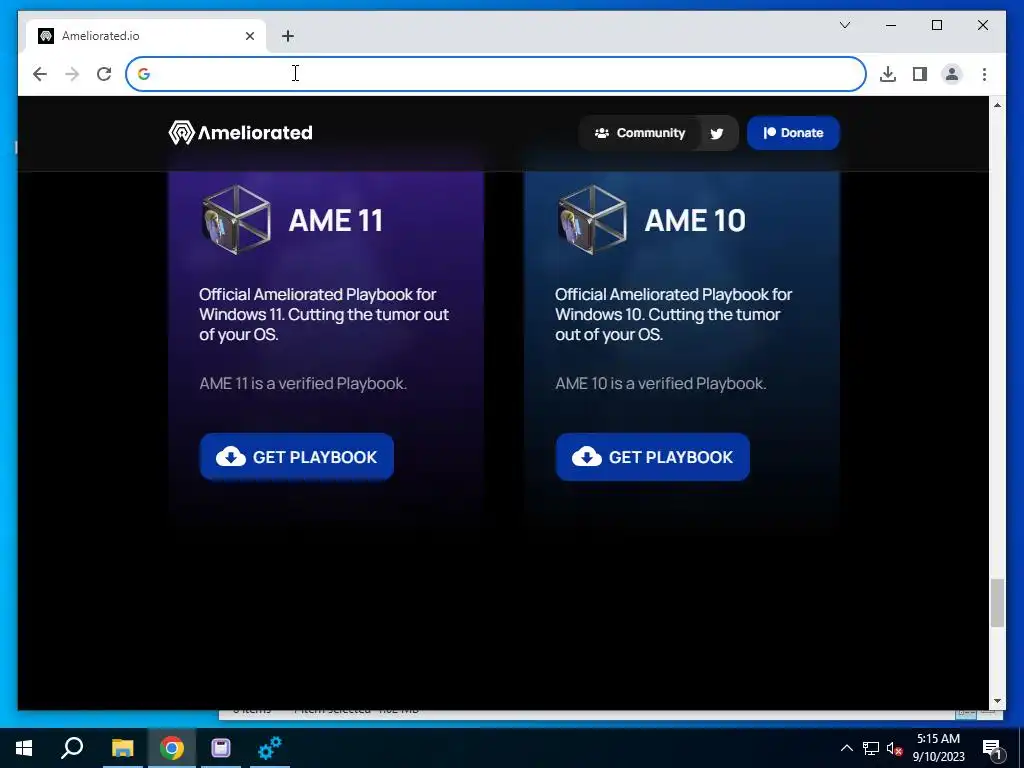The height and width of the screenshot is (768, 1024).
Task: Click 'AME 11 is a verified Playbook.' text
Action: [x=303, y=383]
